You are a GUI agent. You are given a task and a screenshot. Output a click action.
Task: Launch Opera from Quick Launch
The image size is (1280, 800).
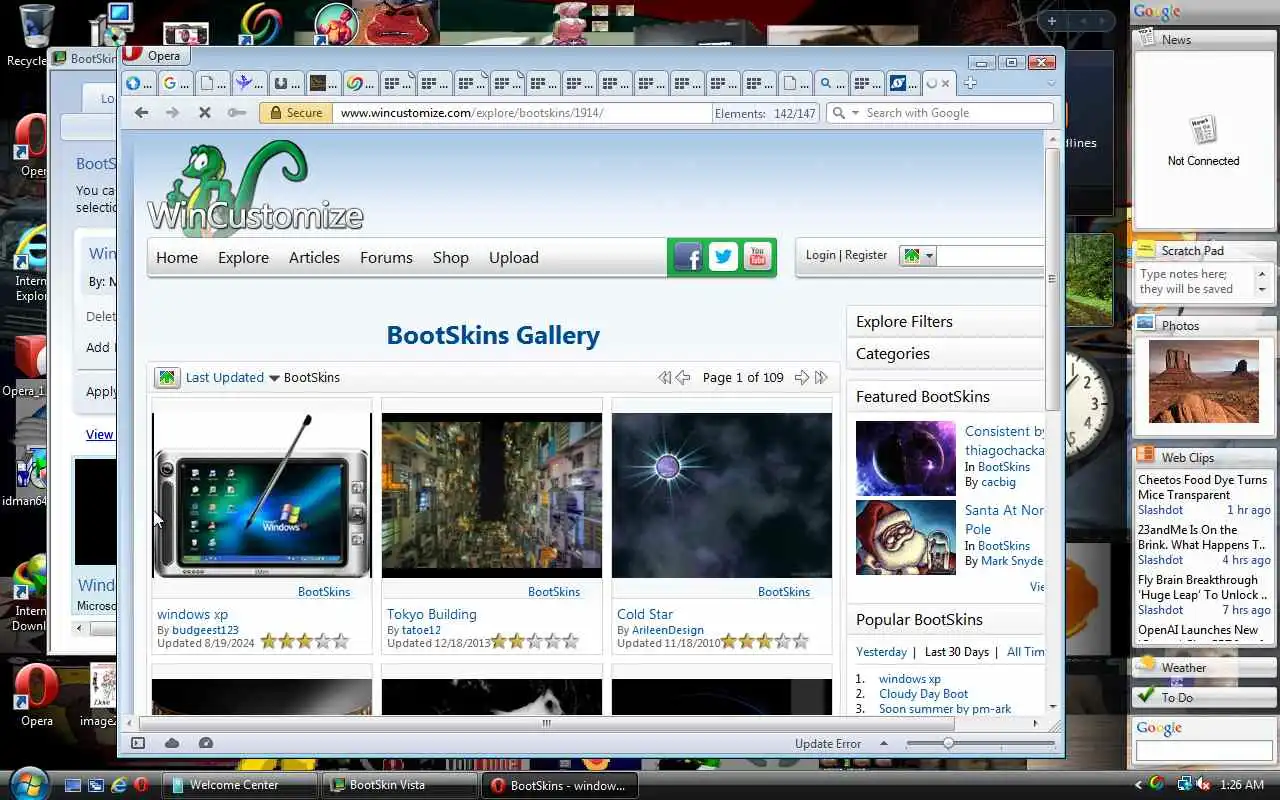coord(142,785)
